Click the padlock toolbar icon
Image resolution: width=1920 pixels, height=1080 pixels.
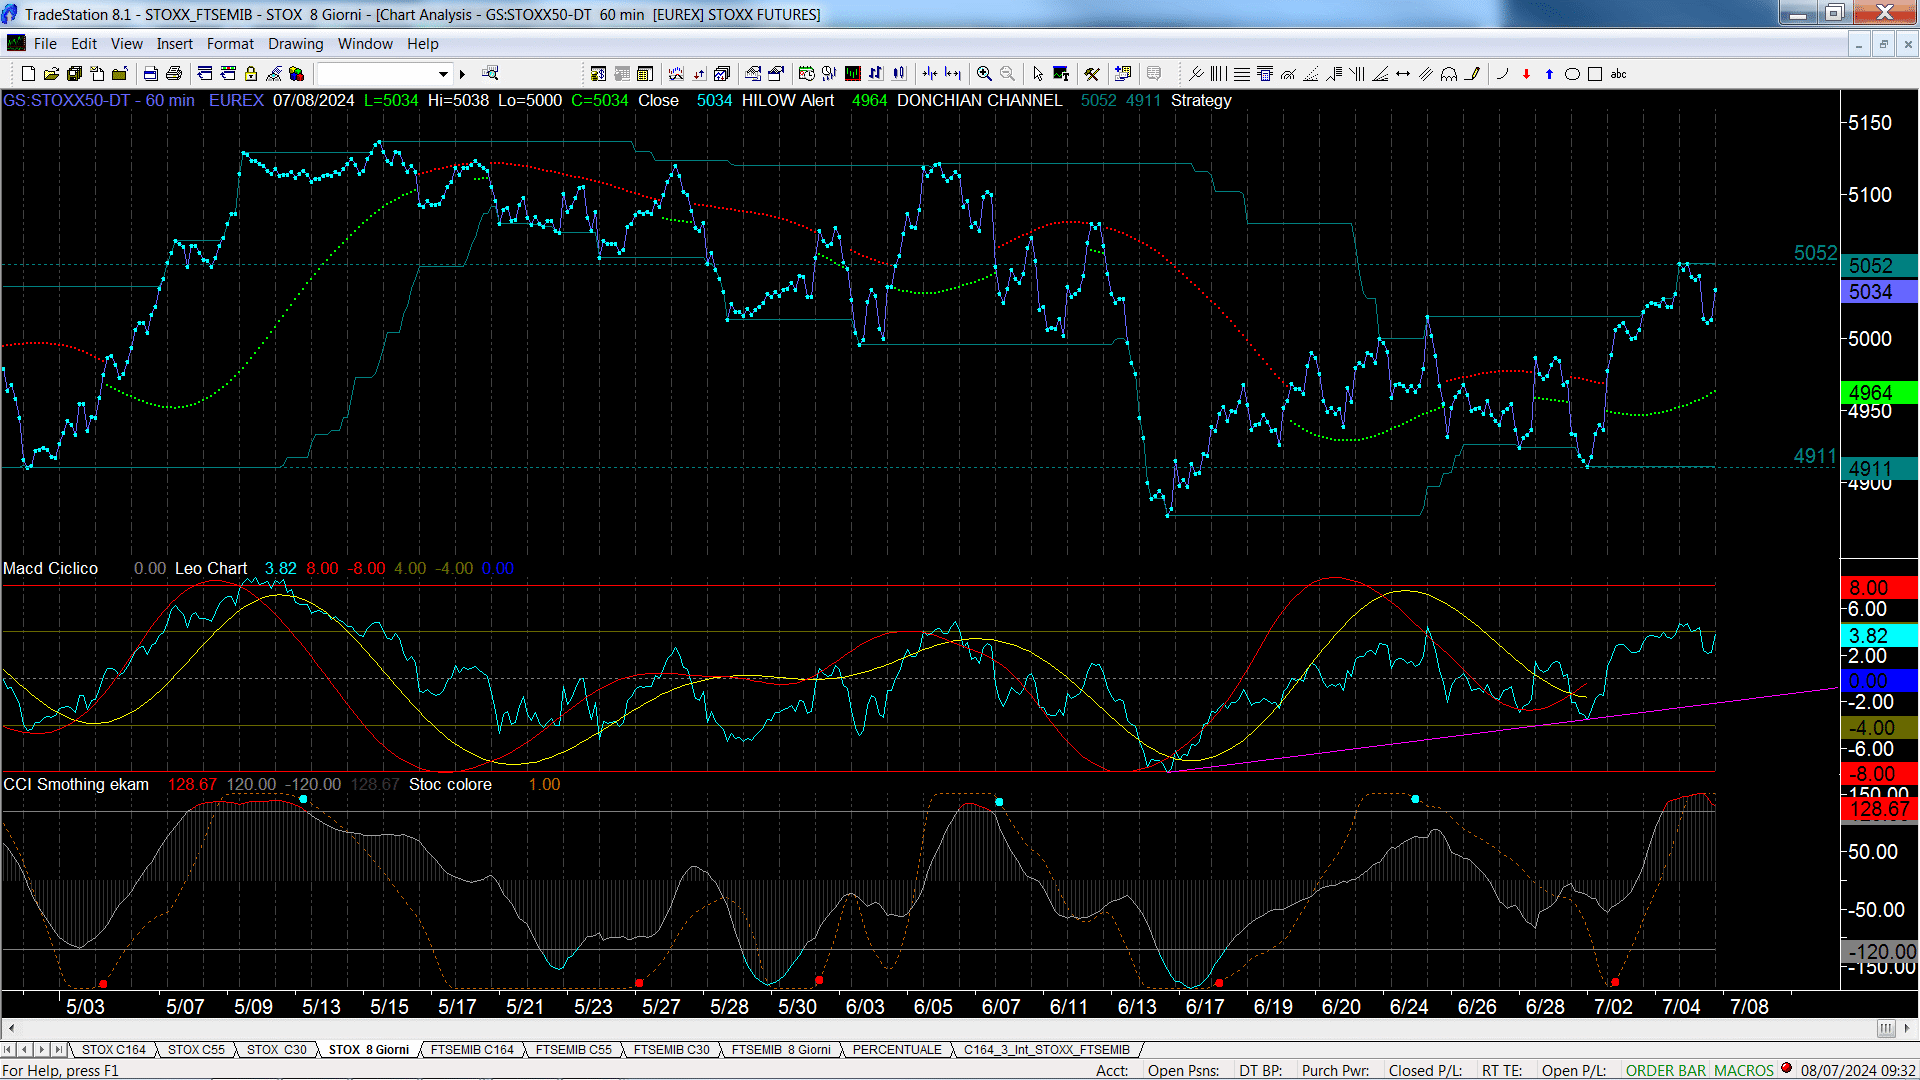251,74
